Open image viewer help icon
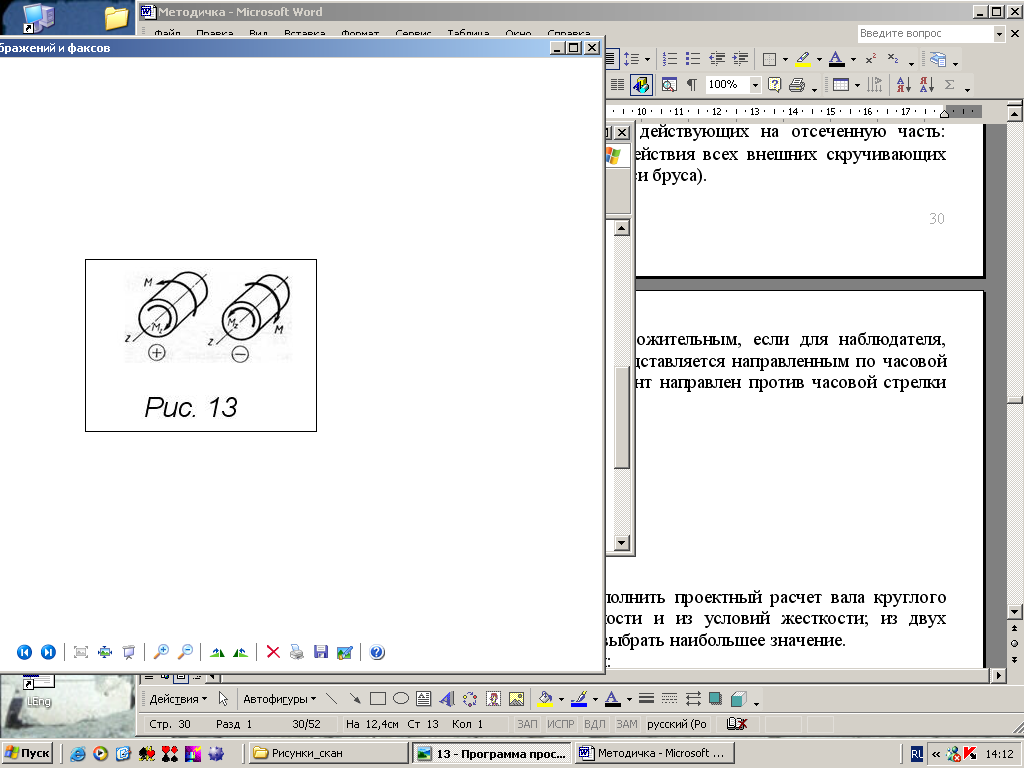The width and height of the screenshot is (1024, 768). (x=377, y=652)
